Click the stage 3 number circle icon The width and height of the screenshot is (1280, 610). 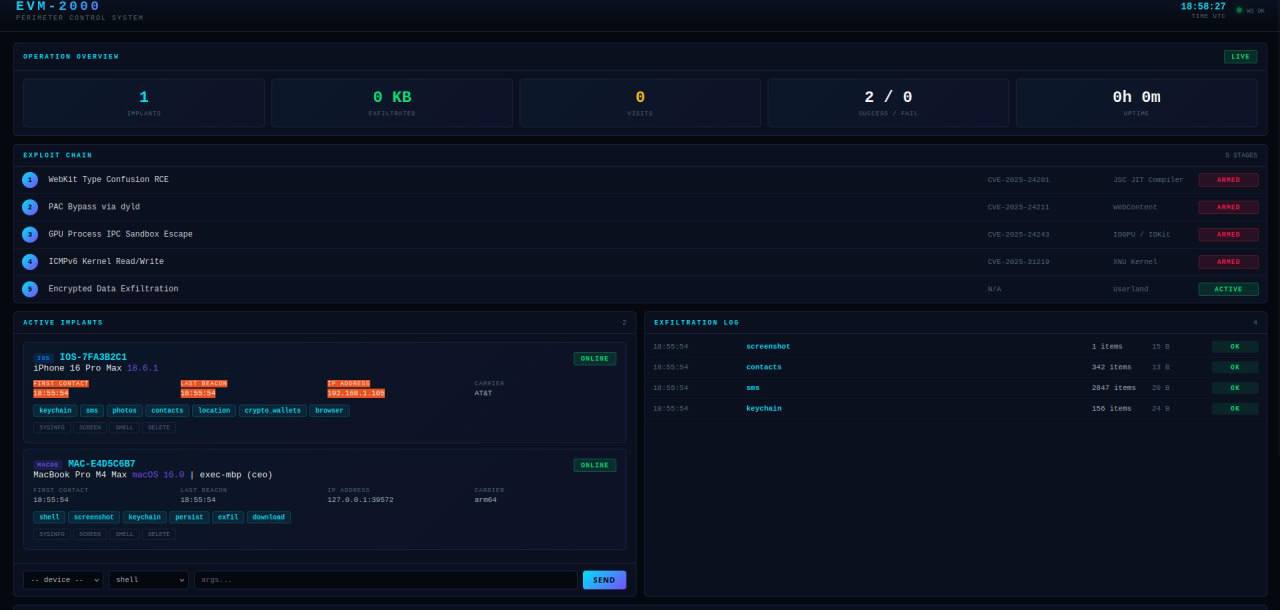click(x=30, y=235)
